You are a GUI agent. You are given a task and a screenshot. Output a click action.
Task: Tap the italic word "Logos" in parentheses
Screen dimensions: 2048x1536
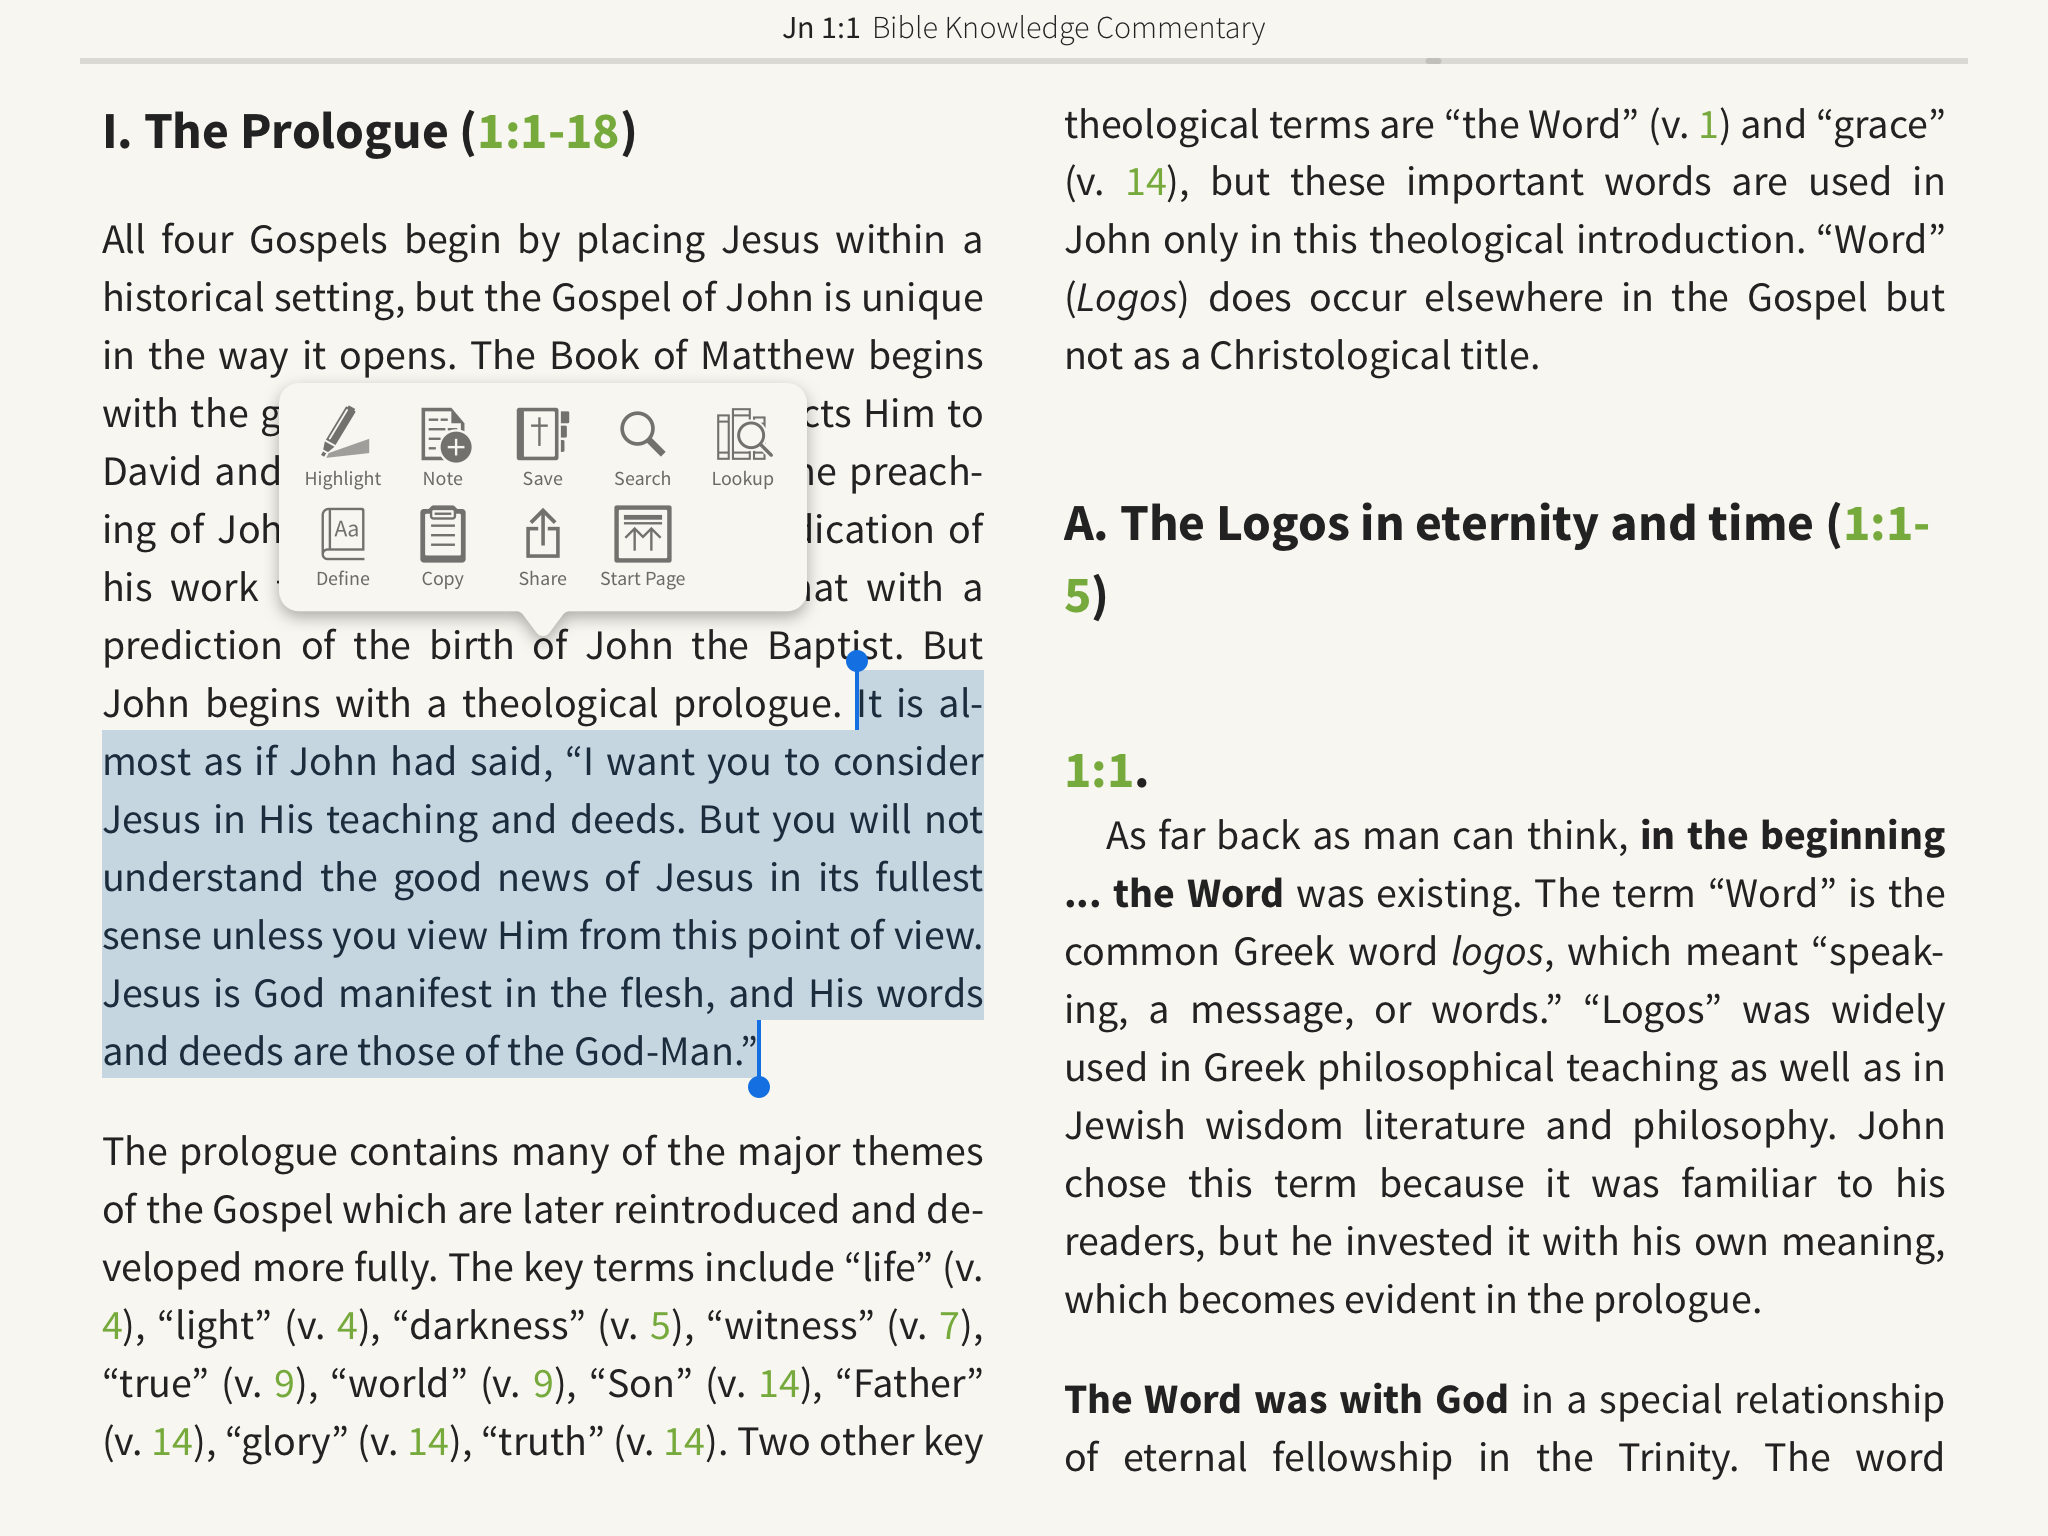pyautogui.click(x=1126, y=298)
